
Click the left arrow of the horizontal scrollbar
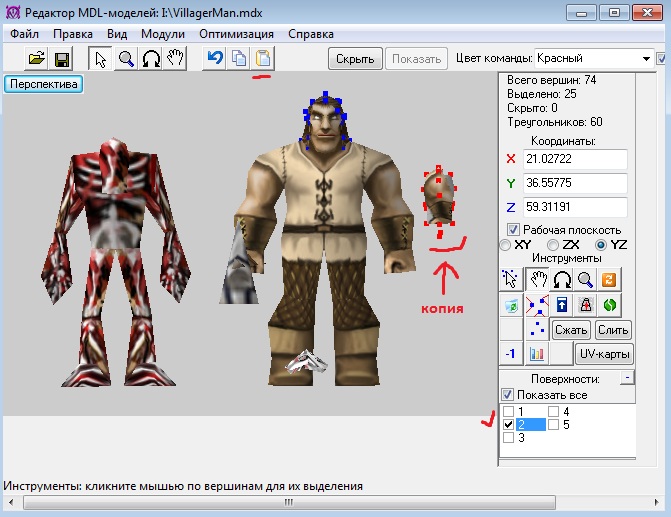point(11,502)
